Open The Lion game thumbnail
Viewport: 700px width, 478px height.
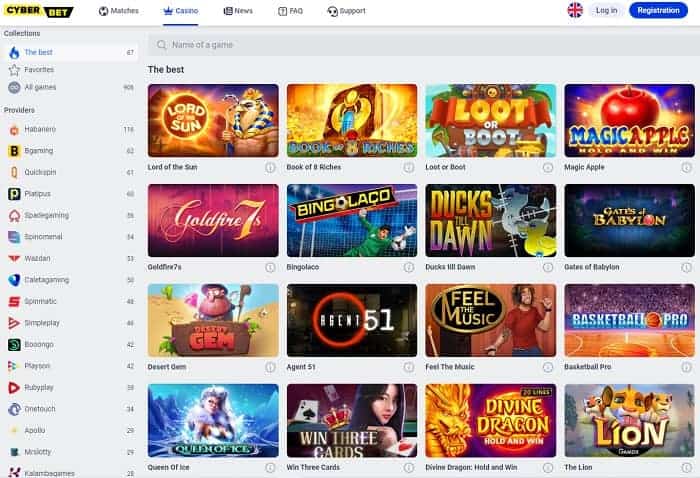click(629, 420)
